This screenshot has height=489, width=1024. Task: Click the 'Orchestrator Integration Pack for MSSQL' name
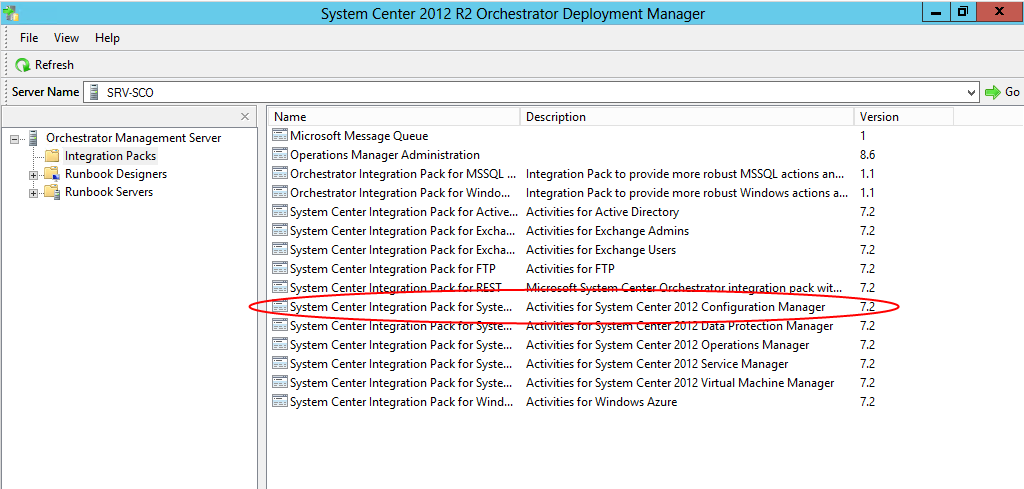click(404, 174)
